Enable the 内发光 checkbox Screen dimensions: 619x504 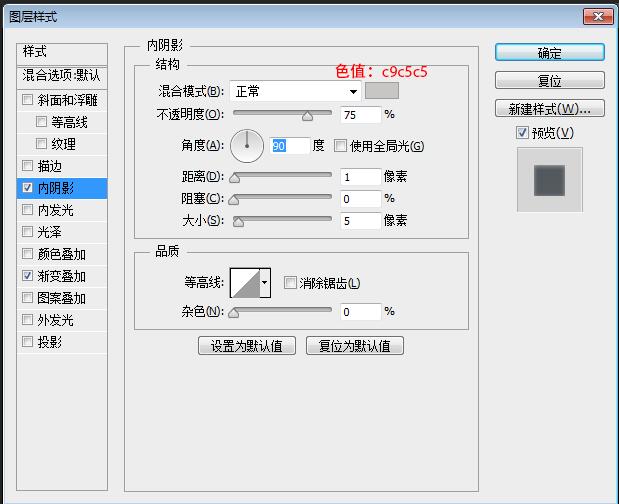(27, 209)
